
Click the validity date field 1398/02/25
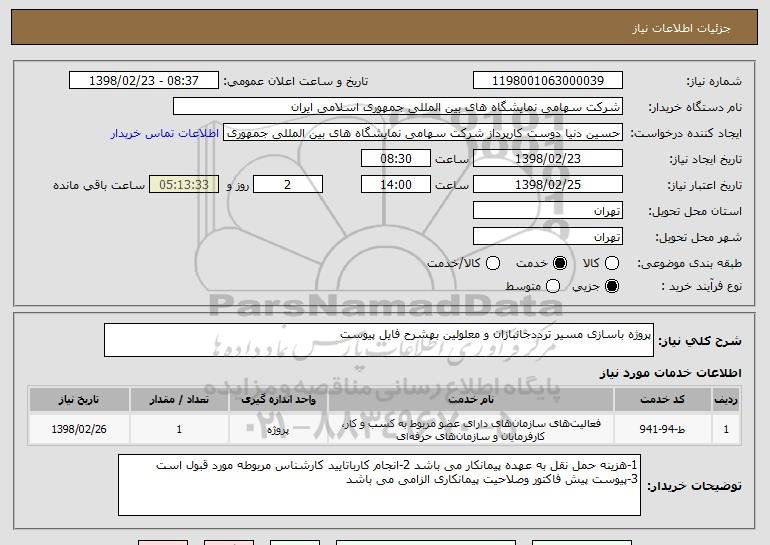pos(548,185)
